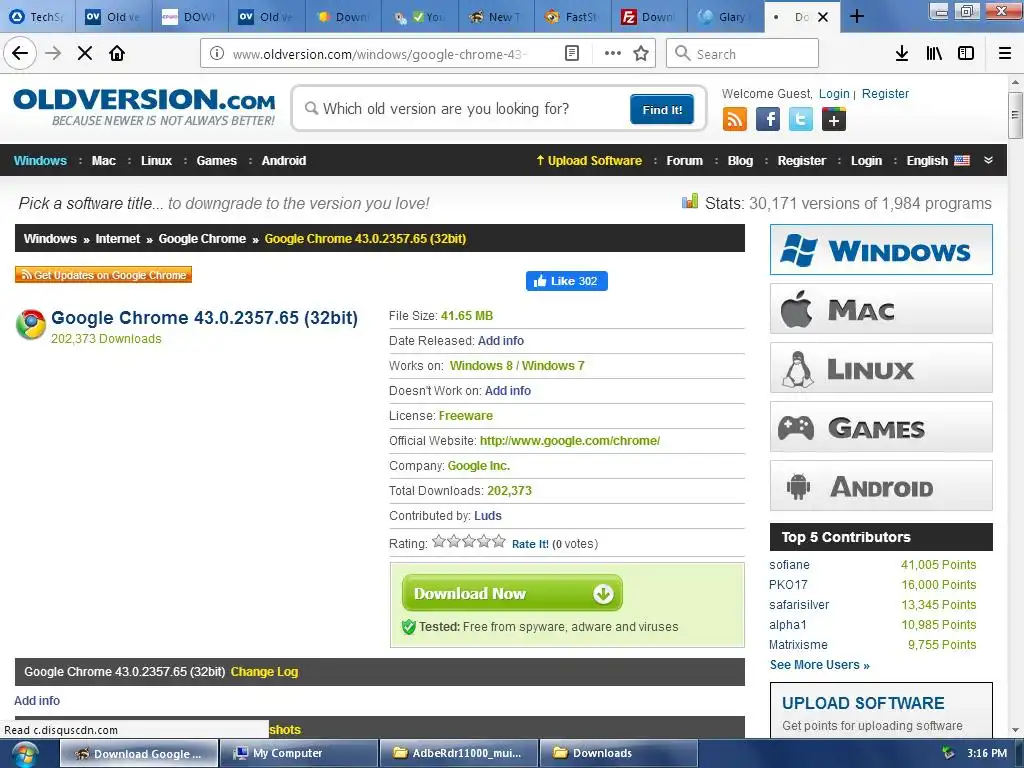Click the Download Now button
Screen dimensions: 1024x768
point(512,594)
